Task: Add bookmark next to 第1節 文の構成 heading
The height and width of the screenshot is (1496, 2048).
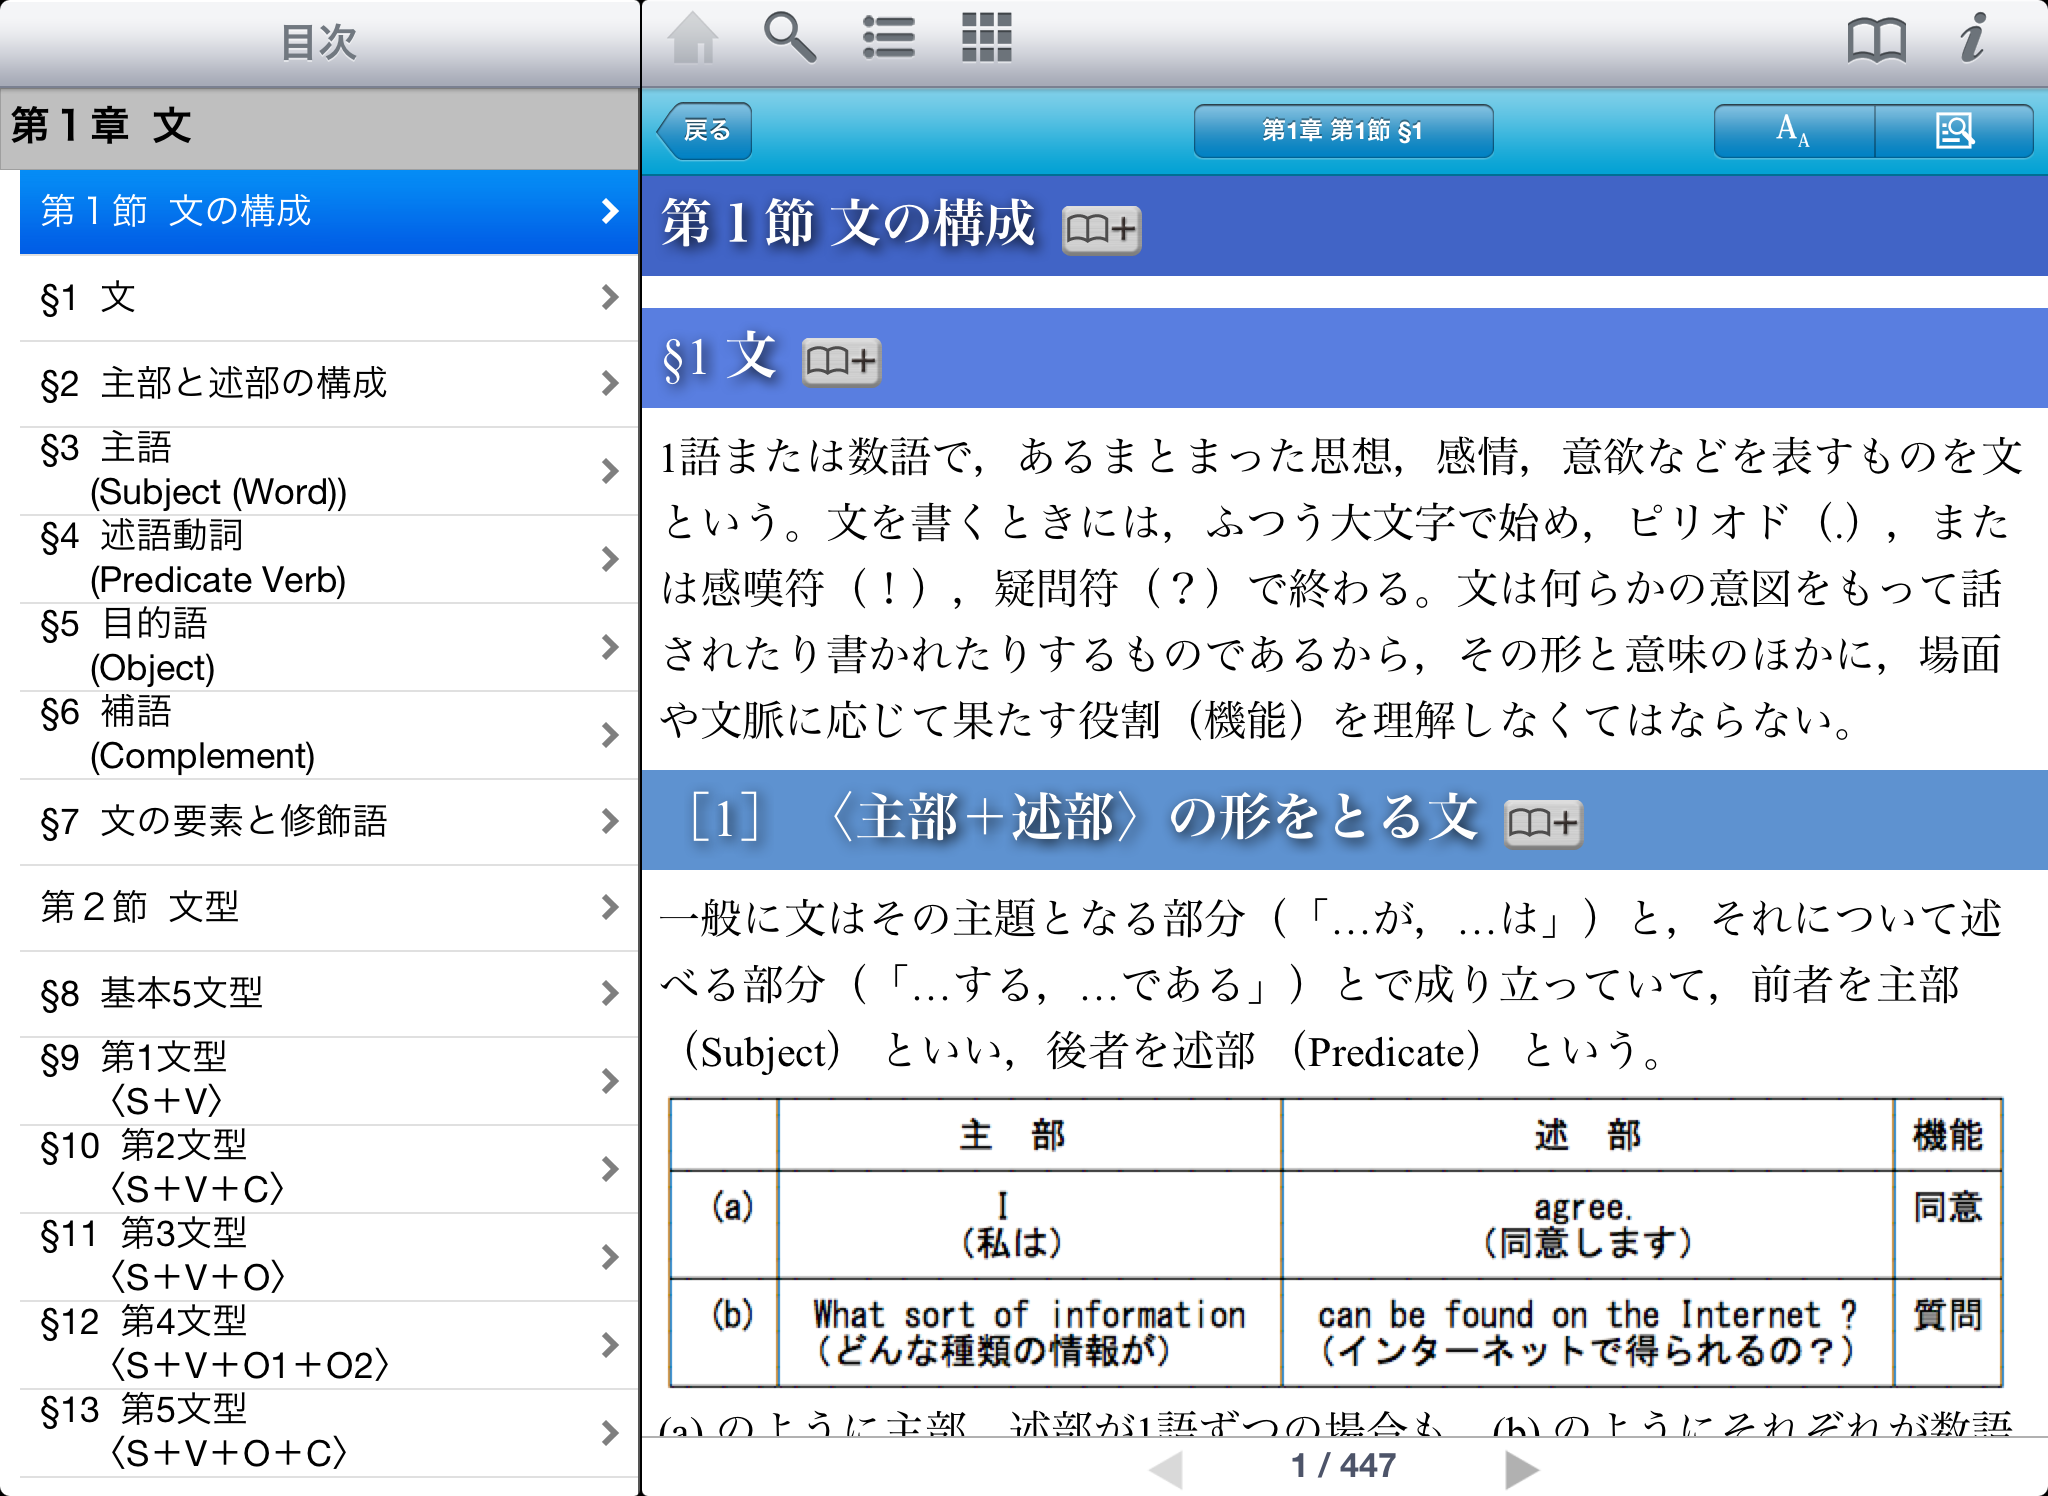Action: click(x=1100, y=230)
